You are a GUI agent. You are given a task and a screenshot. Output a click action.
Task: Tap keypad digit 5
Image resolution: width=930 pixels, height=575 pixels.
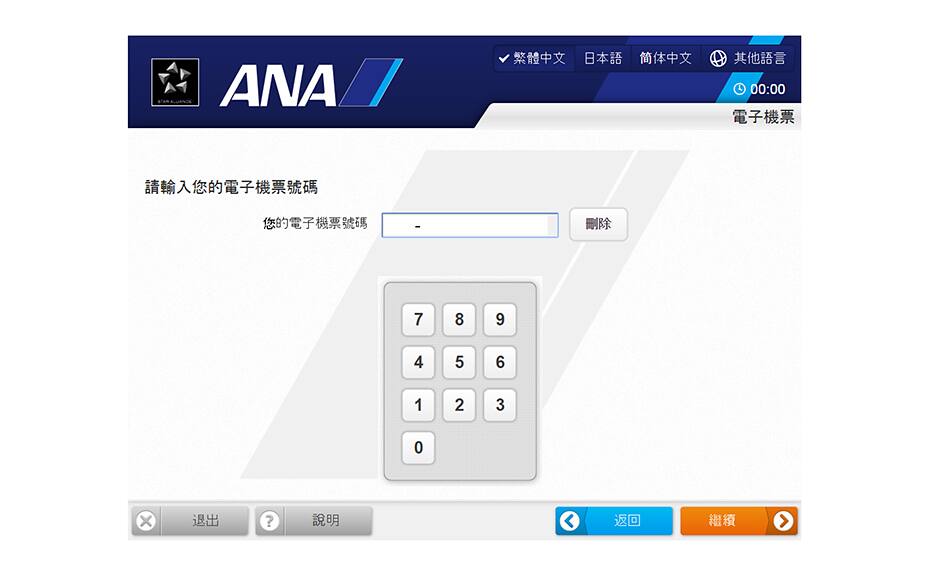459,362
